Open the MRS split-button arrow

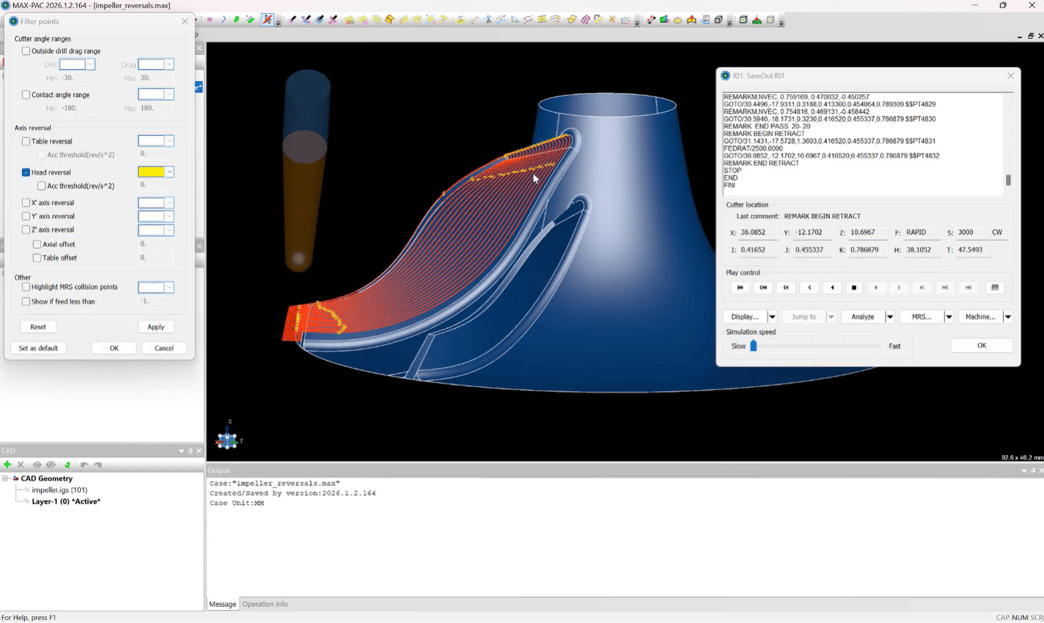[949, 317]
